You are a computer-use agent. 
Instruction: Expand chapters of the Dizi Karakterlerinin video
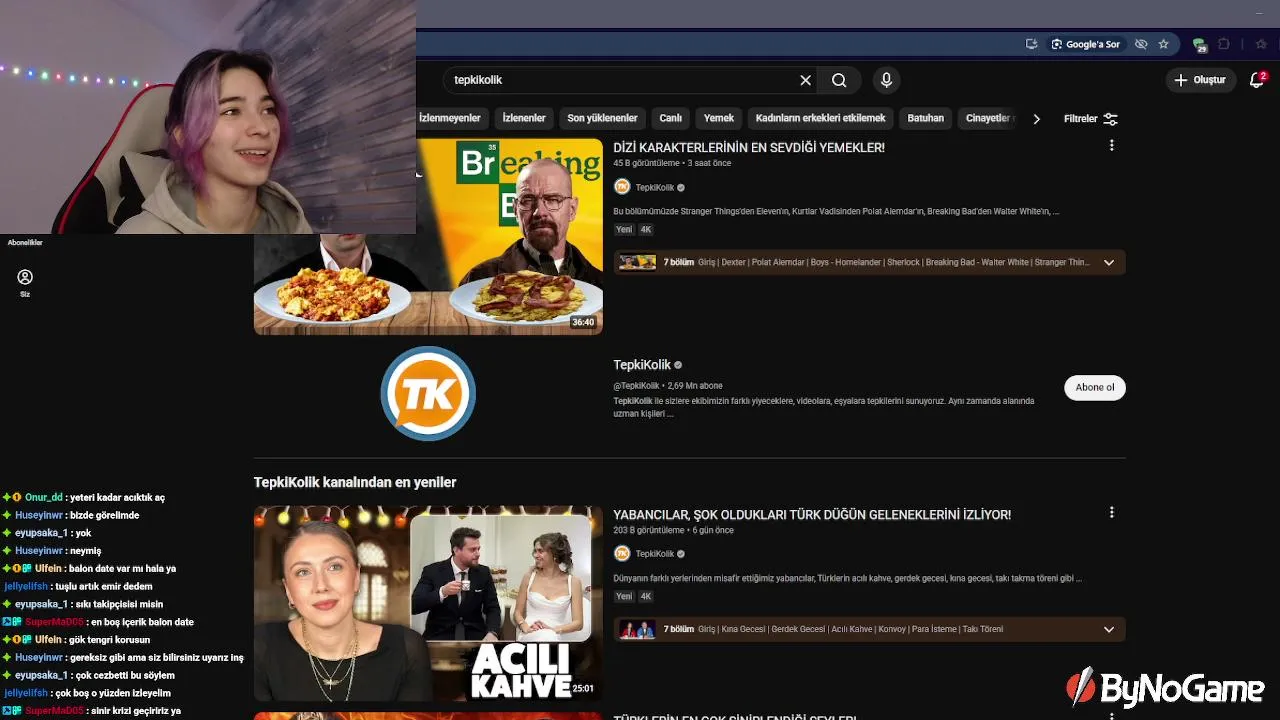(1108, 262)
